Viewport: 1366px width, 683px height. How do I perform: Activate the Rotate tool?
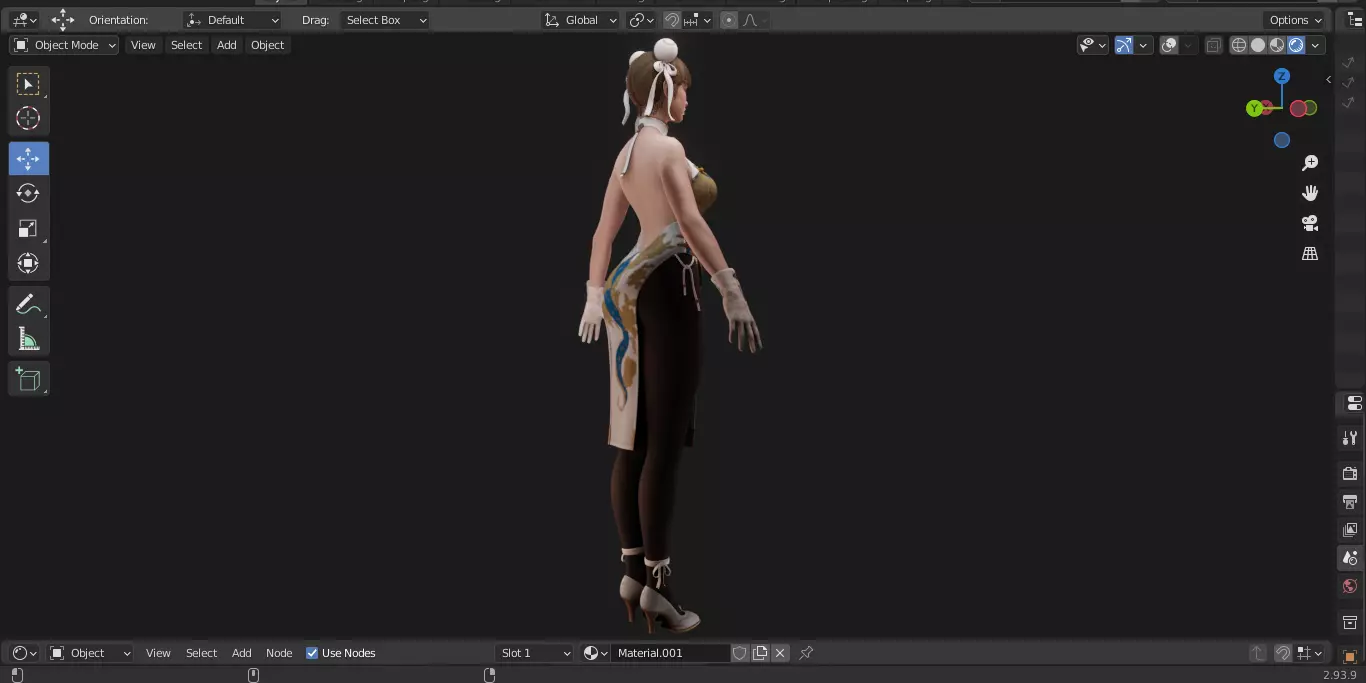[28, 193]
